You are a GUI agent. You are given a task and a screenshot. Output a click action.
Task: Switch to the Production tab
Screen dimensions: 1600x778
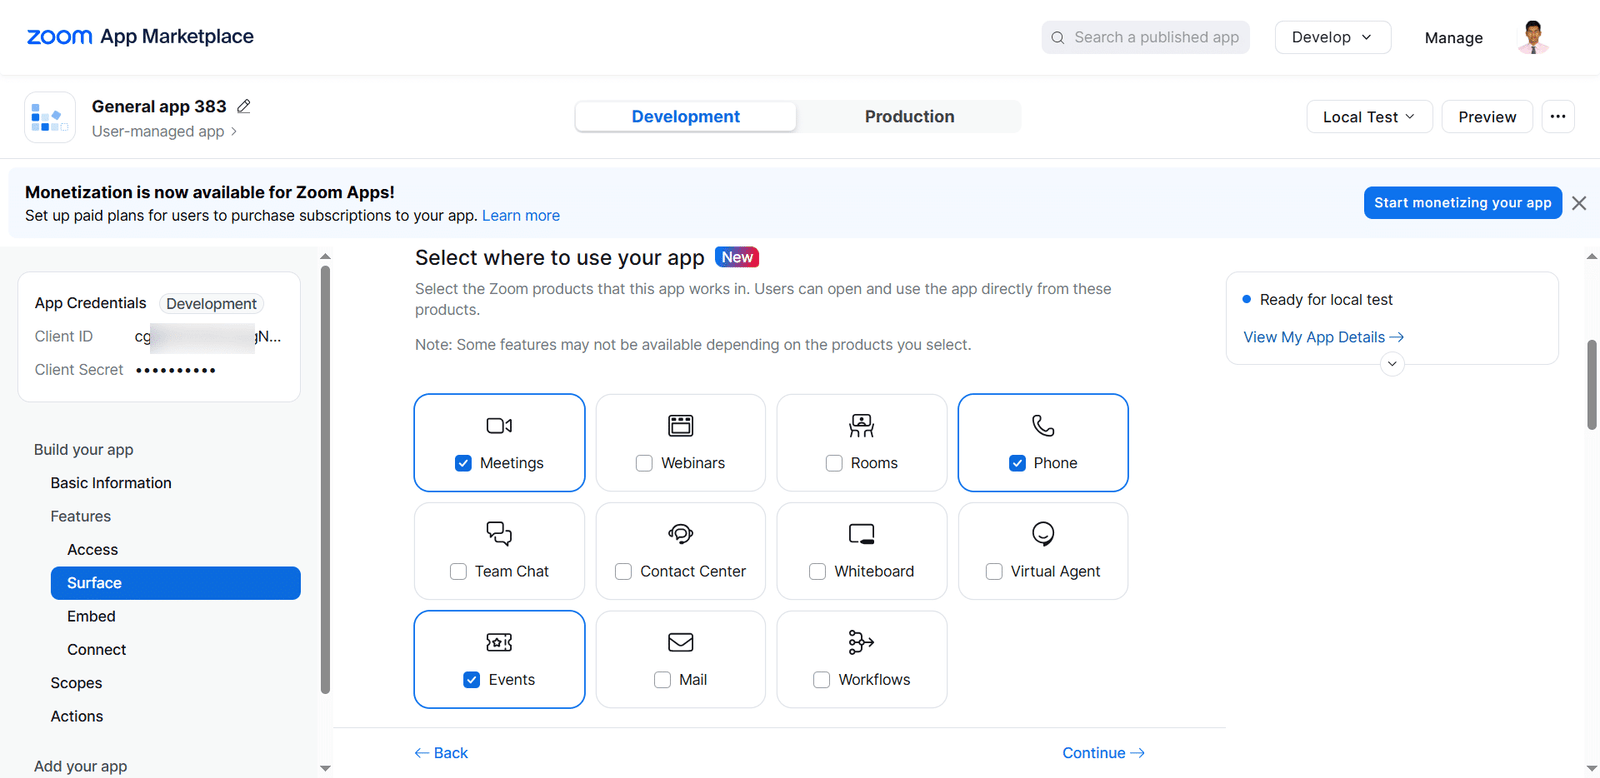click(x=909, y=117)
